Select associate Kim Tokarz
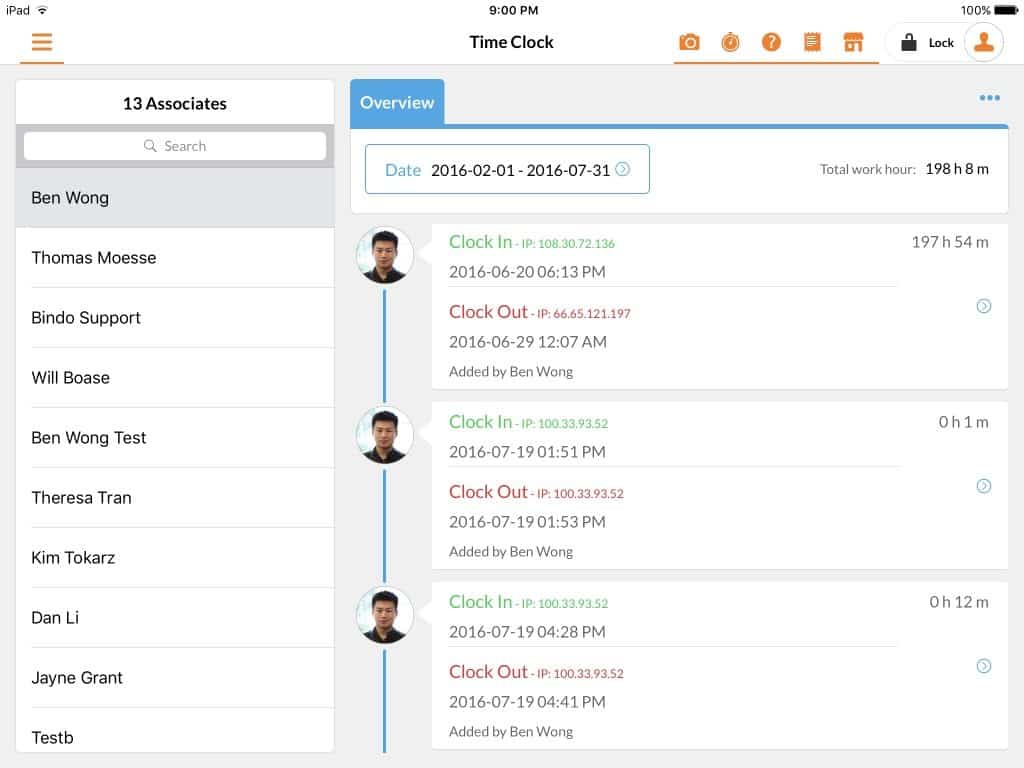Image resolution: width=1024 pixels, height=768 pixels. (175, 558)
